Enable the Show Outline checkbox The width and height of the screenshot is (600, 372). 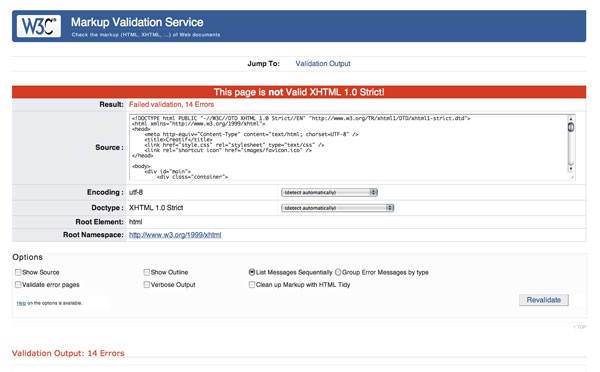click(x=147, y=272)
